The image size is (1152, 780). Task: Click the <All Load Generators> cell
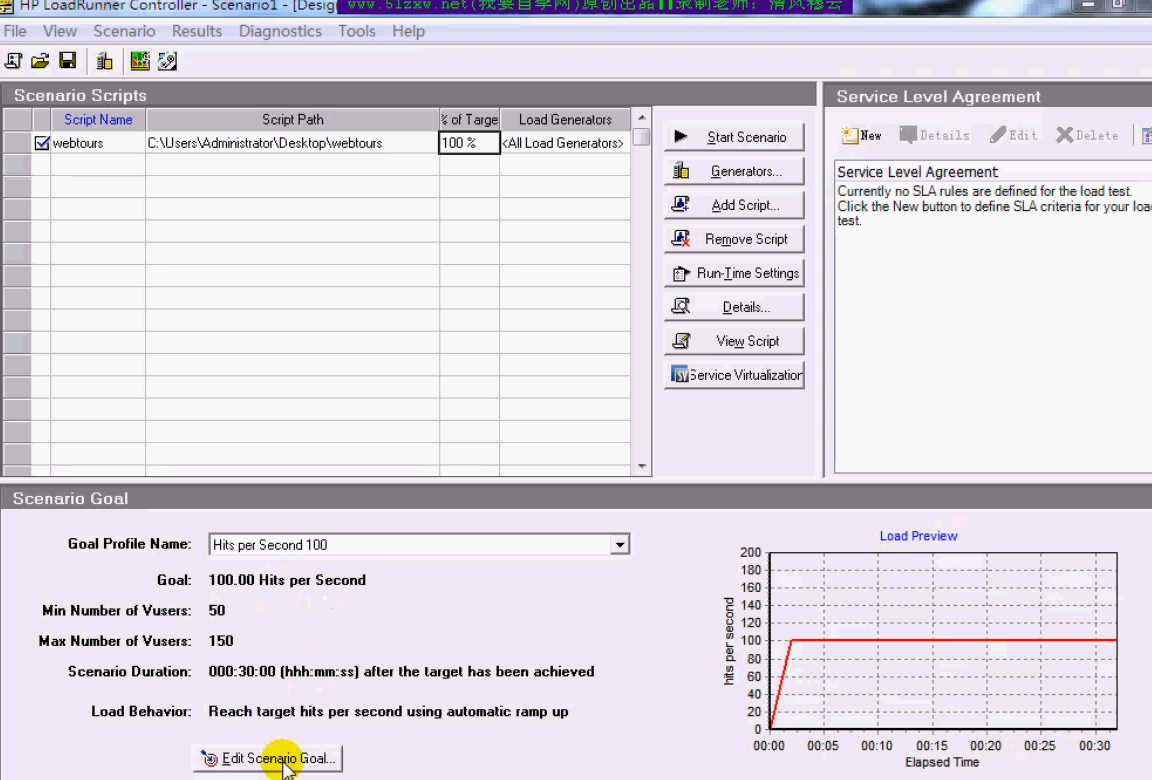(565, 143)
